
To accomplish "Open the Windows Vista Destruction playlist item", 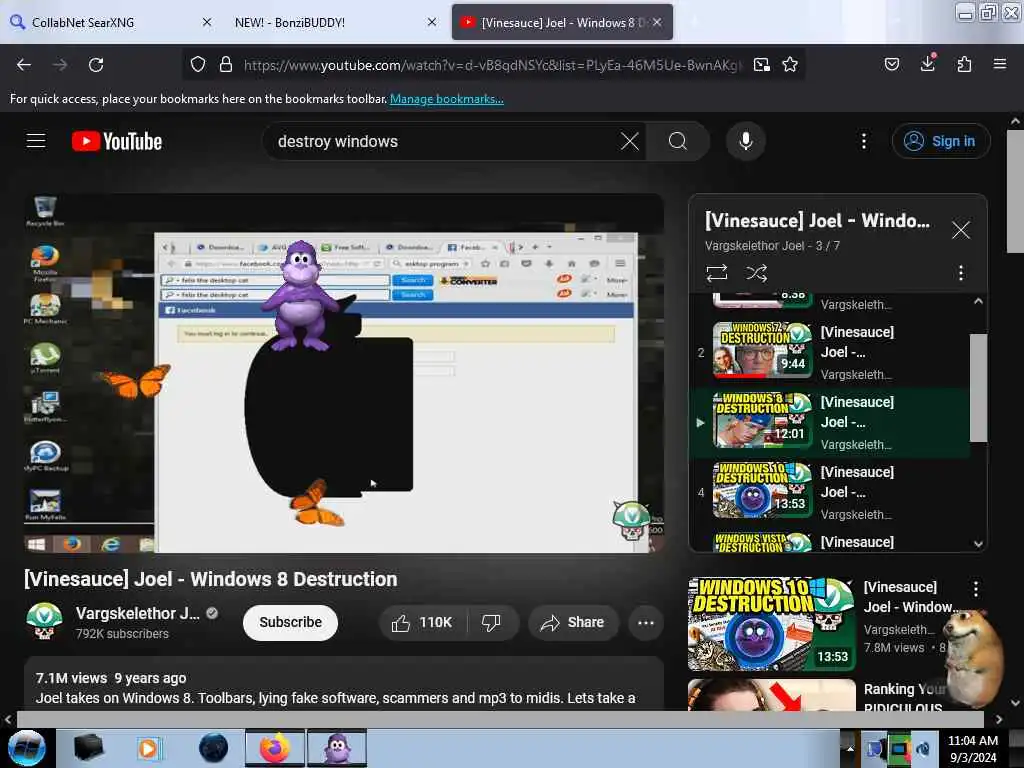I will pos(829,541).
